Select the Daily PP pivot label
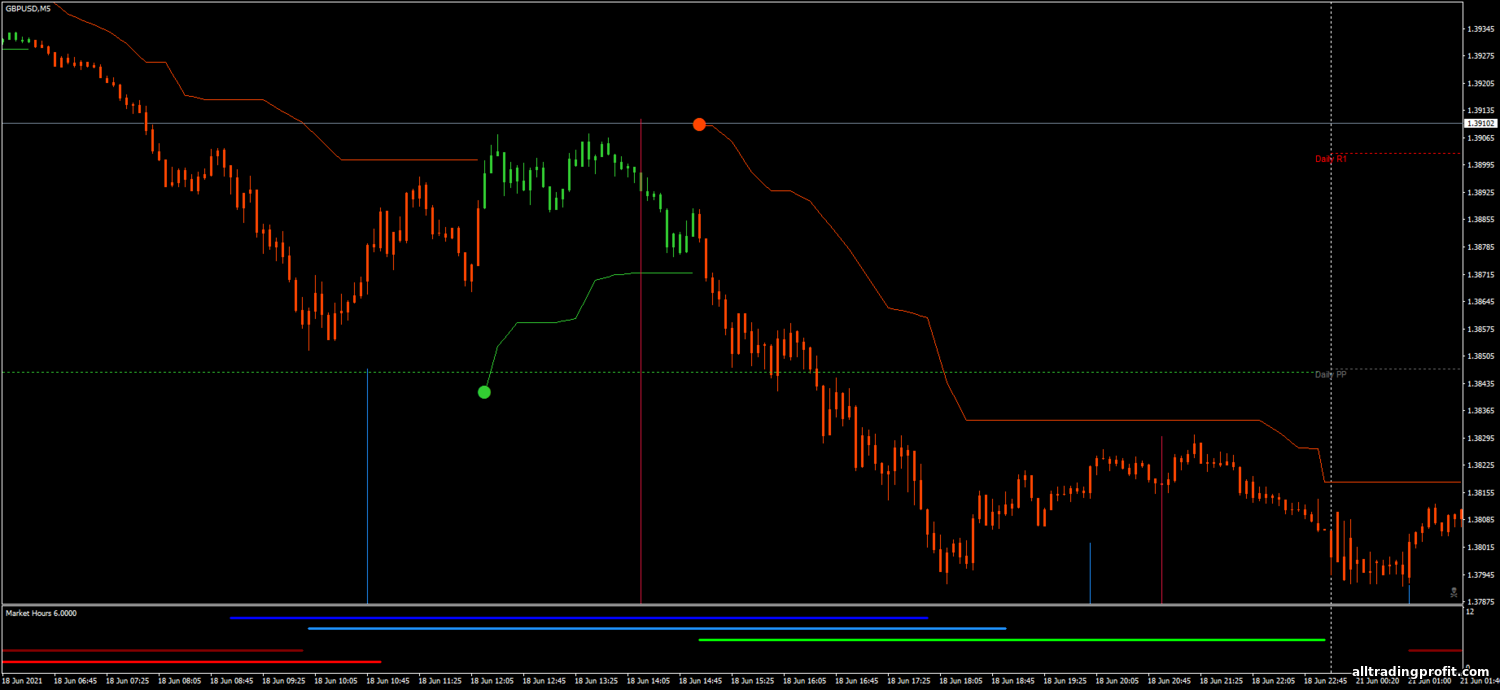1500x690 pixels. (x=1331, y=374)
